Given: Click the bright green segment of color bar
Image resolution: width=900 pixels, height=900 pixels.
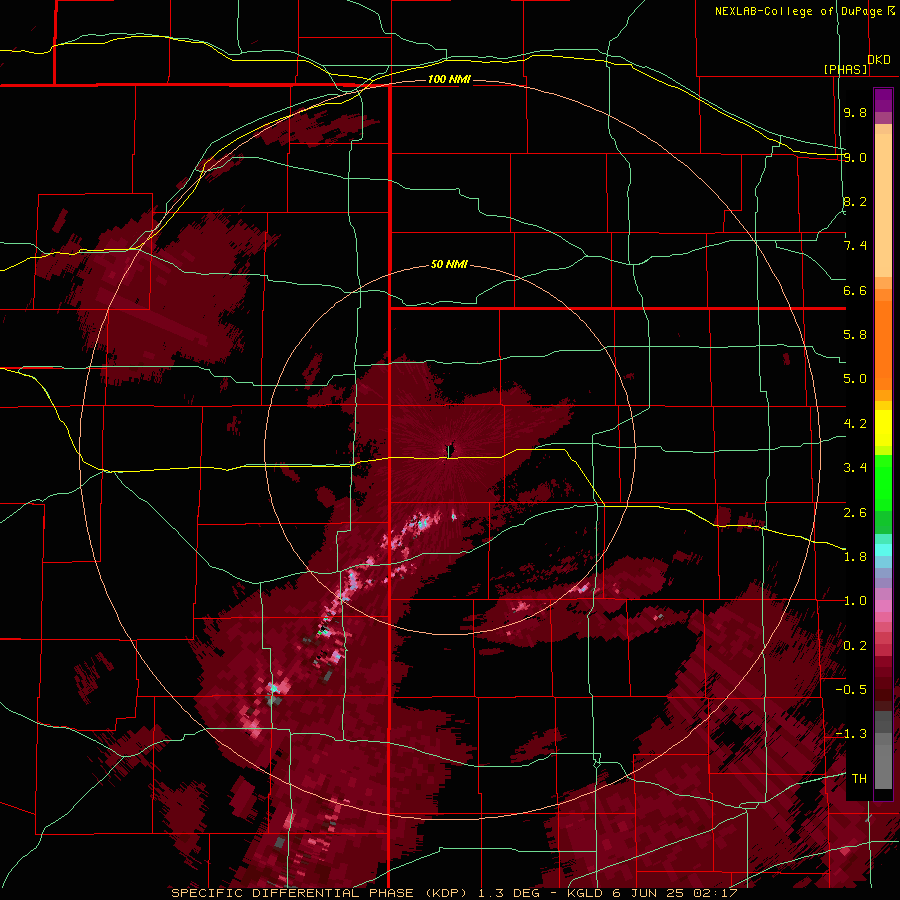Looking at the screenshot, I should [x=883, y=482].
